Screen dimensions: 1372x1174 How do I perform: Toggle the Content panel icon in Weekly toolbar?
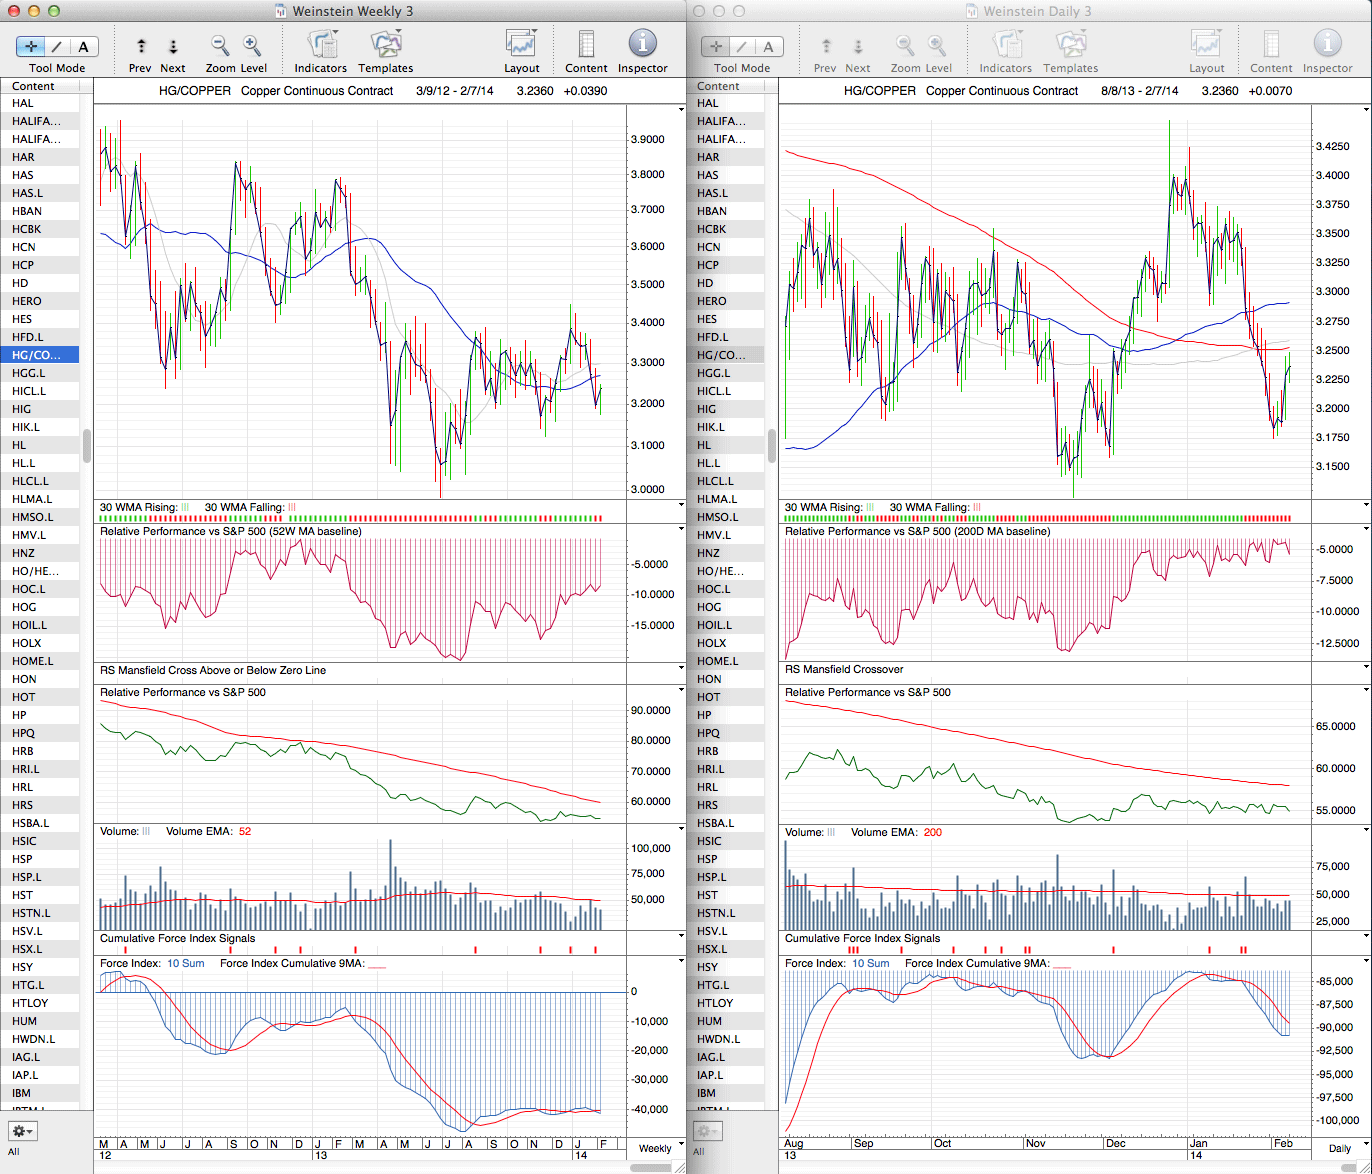(586, 45)
